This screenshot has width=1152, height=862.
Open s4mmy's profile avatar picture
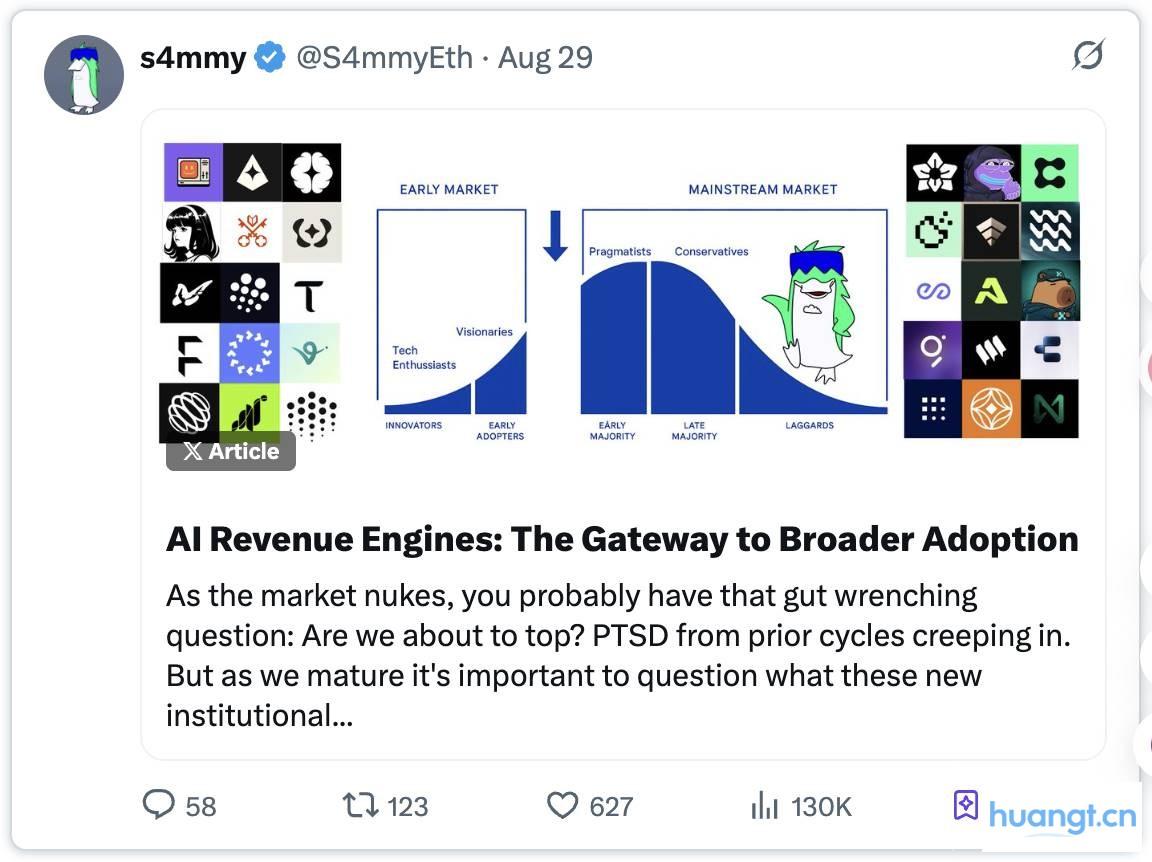84,75
